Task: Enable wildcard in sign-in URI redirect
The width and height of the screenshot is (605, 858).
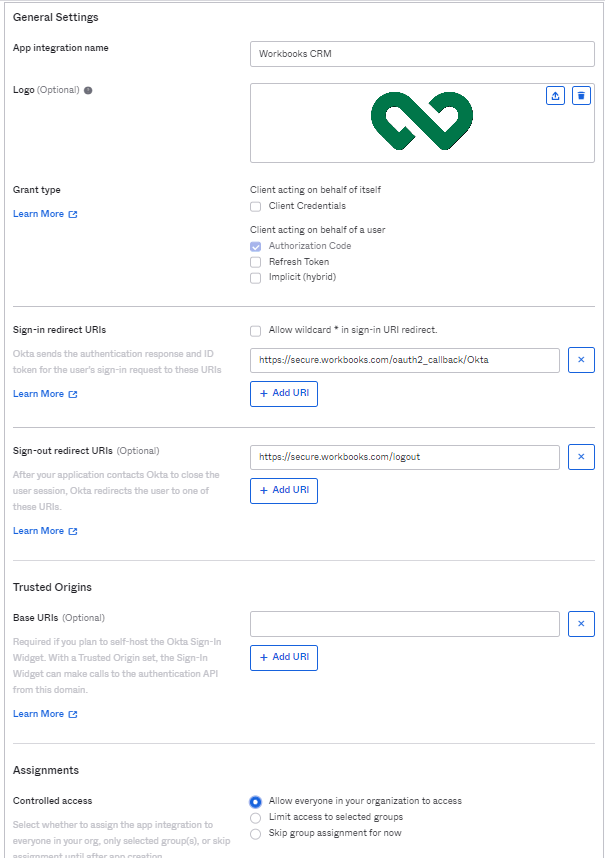Action: point(256,330)
